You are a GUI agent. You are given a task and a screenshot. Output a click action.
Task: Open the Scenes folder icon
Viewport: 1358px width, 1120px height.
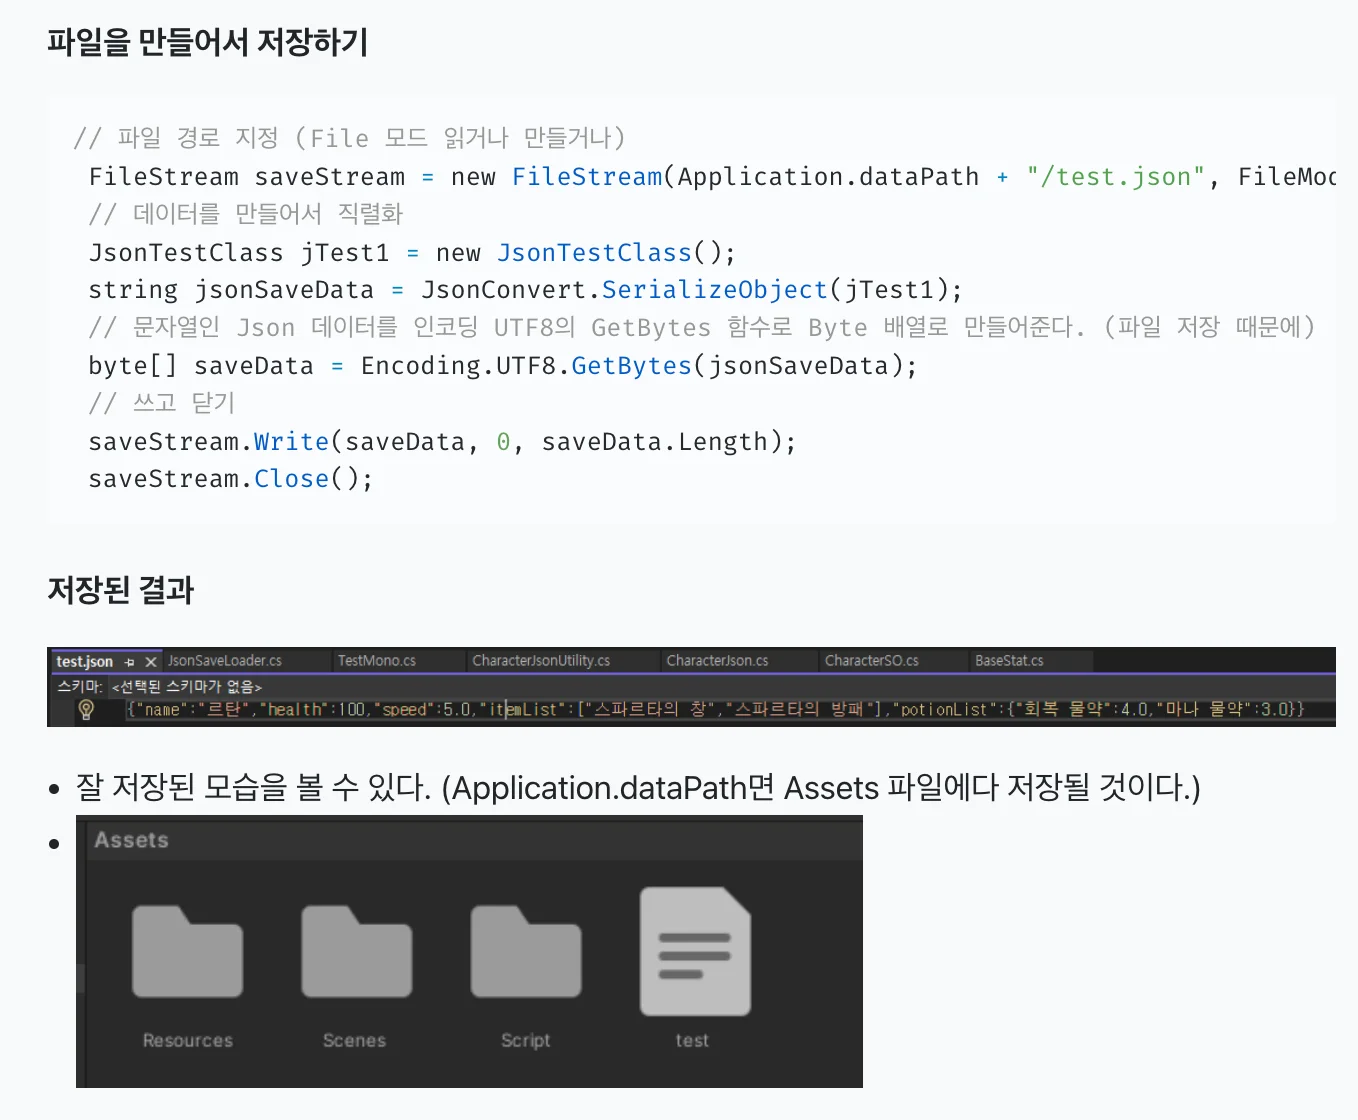tap(356, 951)
